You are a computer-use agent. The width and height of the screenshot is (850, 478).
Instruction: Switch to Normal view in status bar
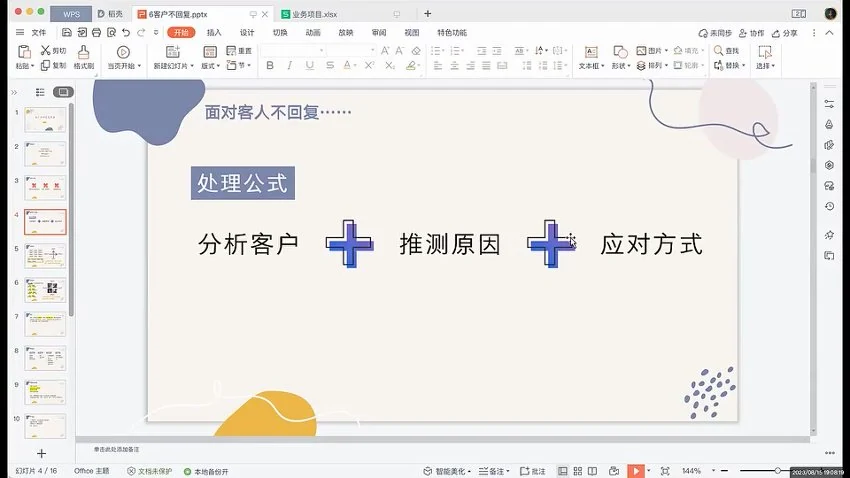click(563, 471)
